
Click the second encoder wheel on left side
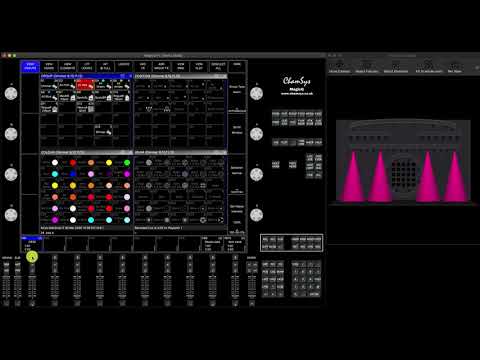pos(11,134)
